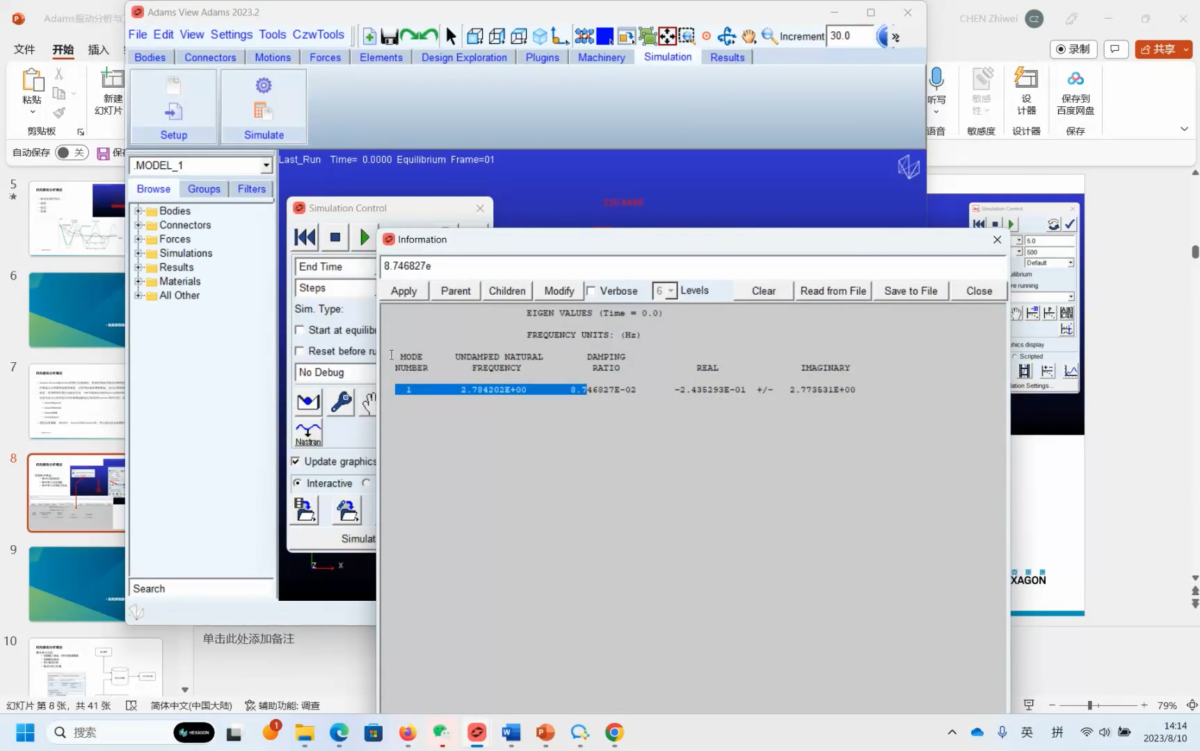The image size is (1200, 751).
Task: Click the new file icon in Adams toolbar
Action: tap(369, 36)
